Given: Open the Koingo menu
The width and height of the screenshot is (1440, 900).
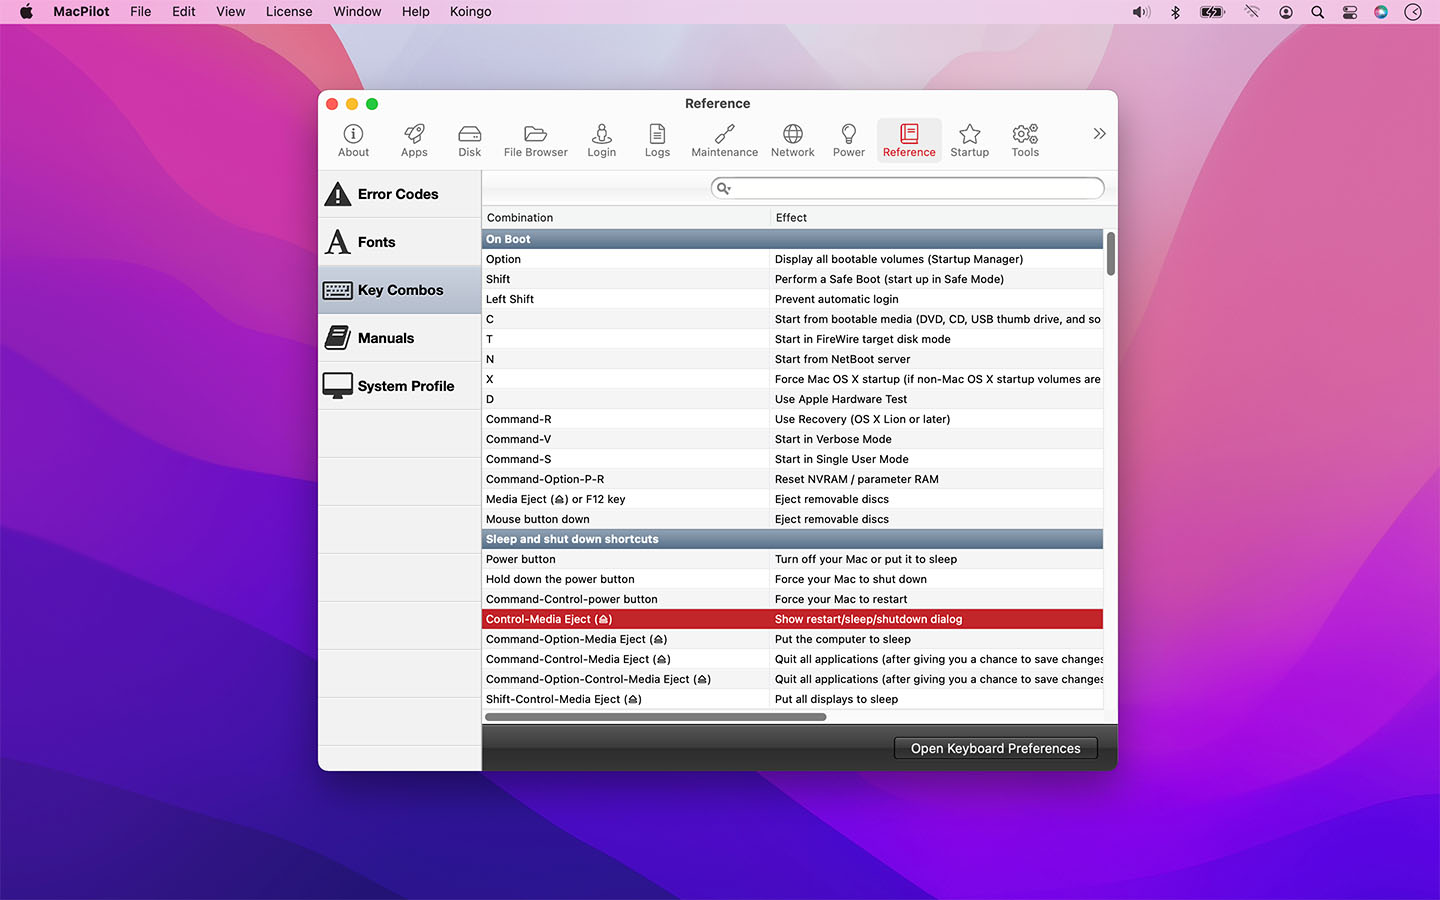Looking at the screenshot, I should coord(470,12).
